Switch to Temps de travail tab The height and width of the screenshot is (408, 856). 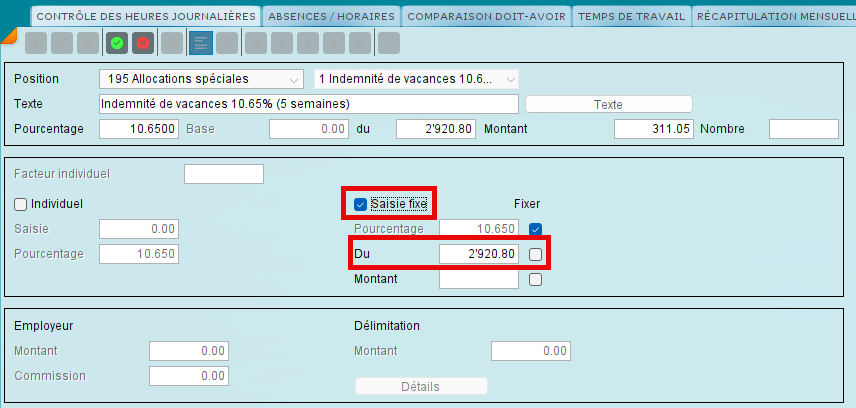(631, 16)
